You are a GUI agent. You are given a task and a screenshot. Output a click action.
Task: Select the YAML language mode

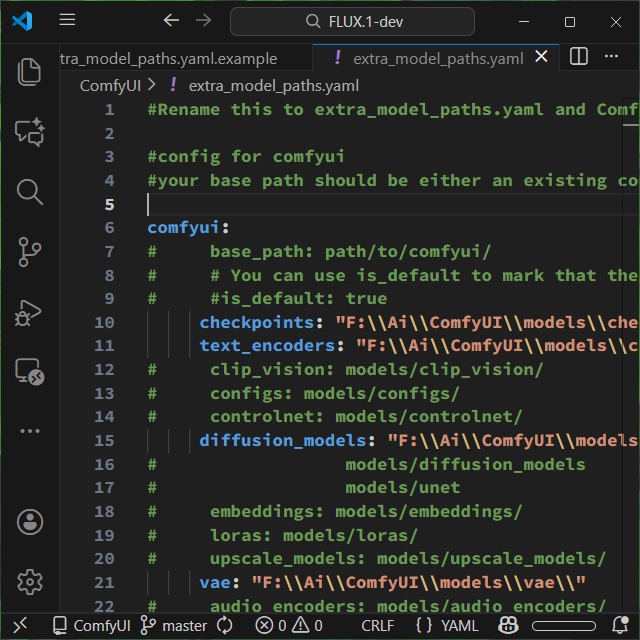[447, 626]
